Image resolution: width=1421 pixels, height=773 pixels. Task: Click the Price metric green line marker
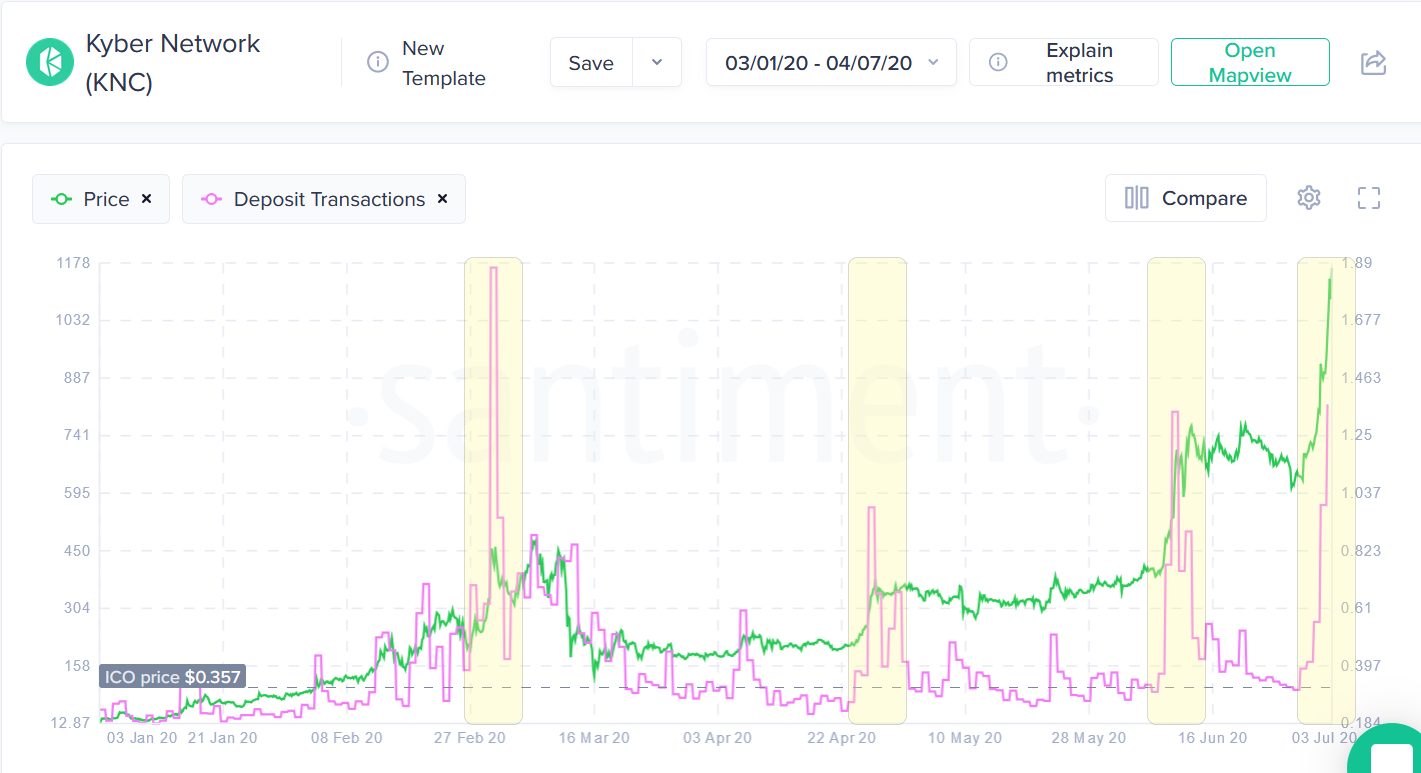(62, 199)
